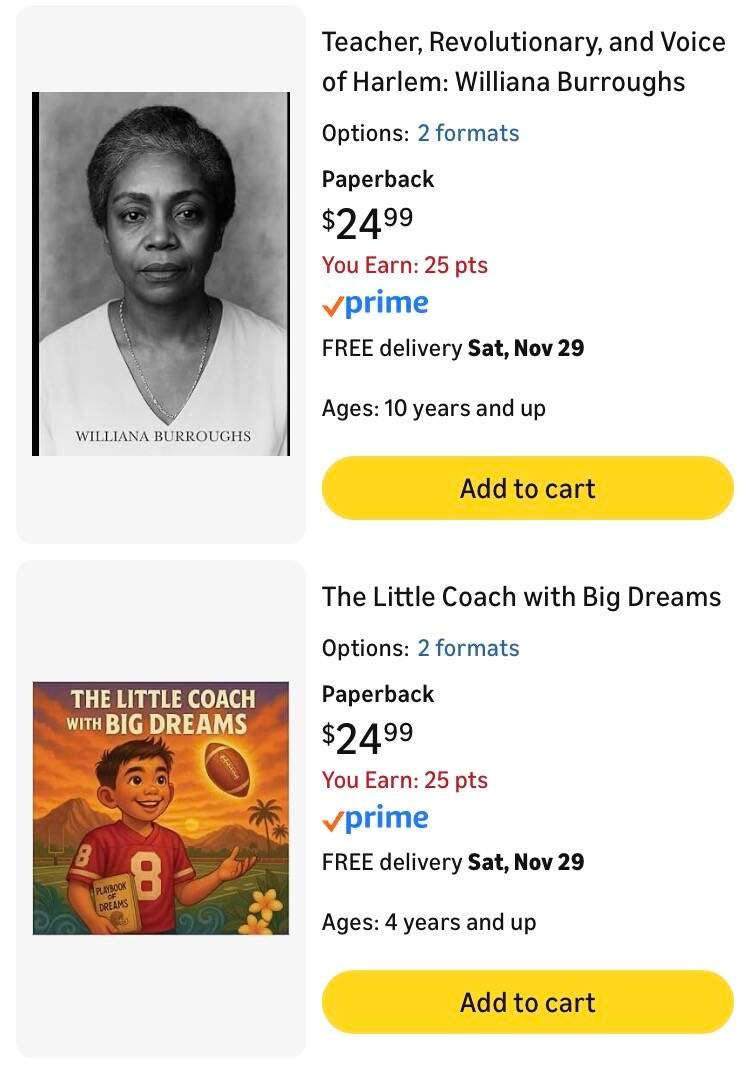This screenshot has width=750, height=1074.
Task: Click the $24.99 price of The Little Coach
Action: 367,737
